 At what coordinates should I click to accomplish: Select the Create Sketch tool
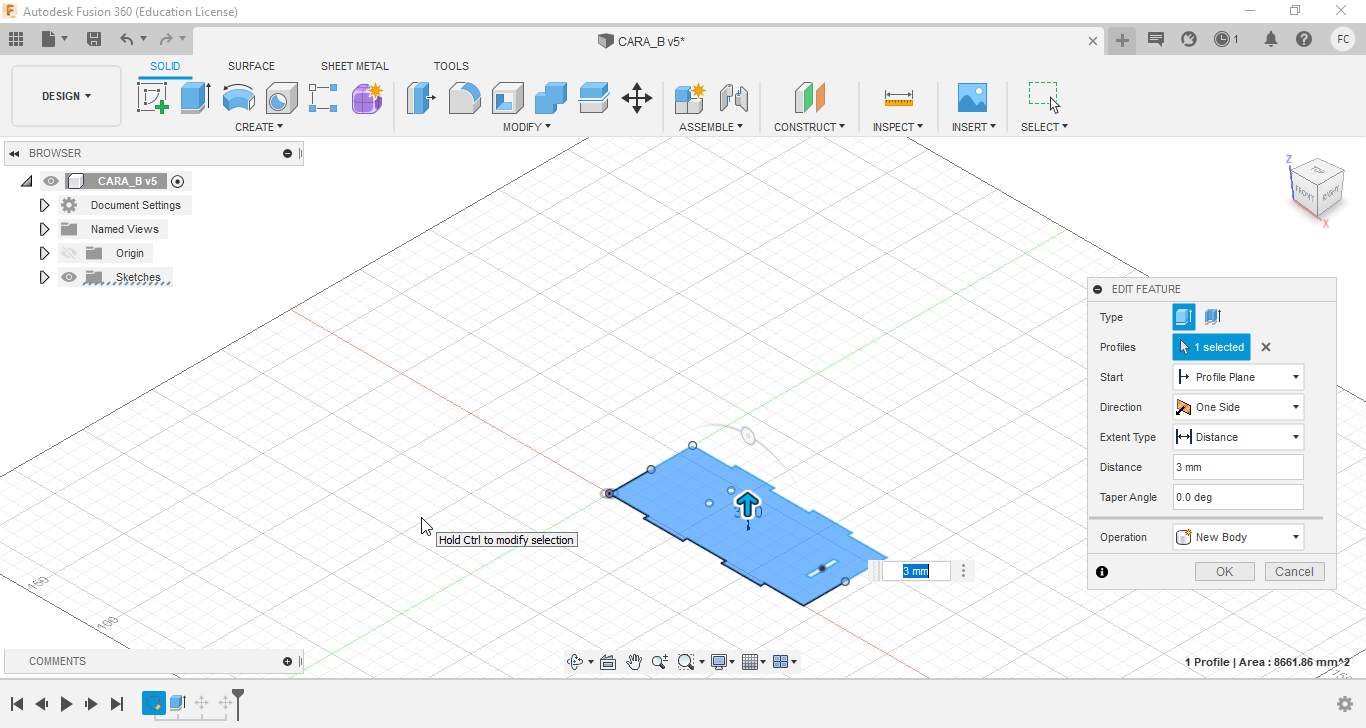152,98
